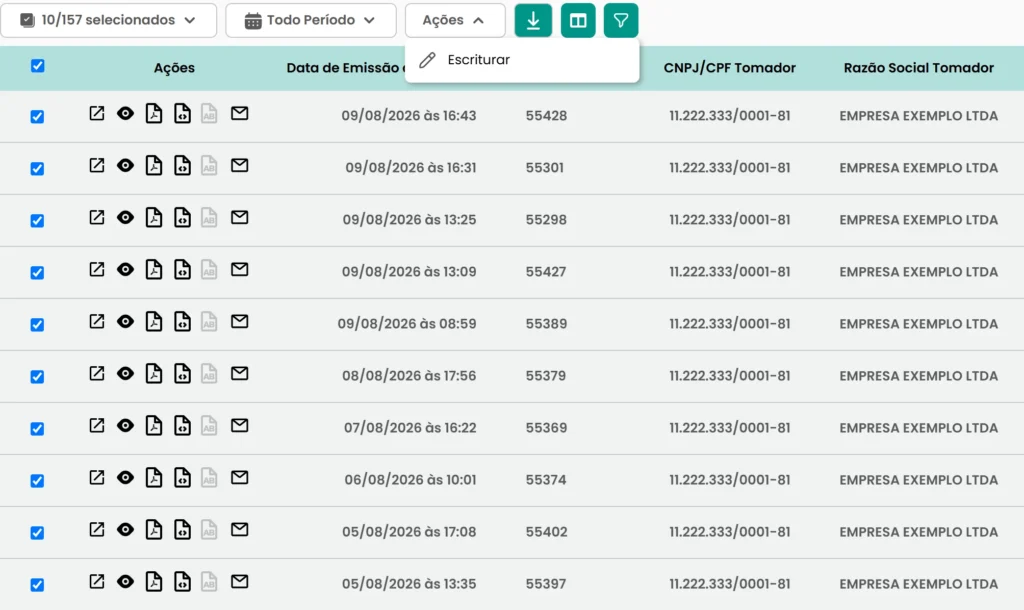Click the Data de Emissão column header

[343, 68]
